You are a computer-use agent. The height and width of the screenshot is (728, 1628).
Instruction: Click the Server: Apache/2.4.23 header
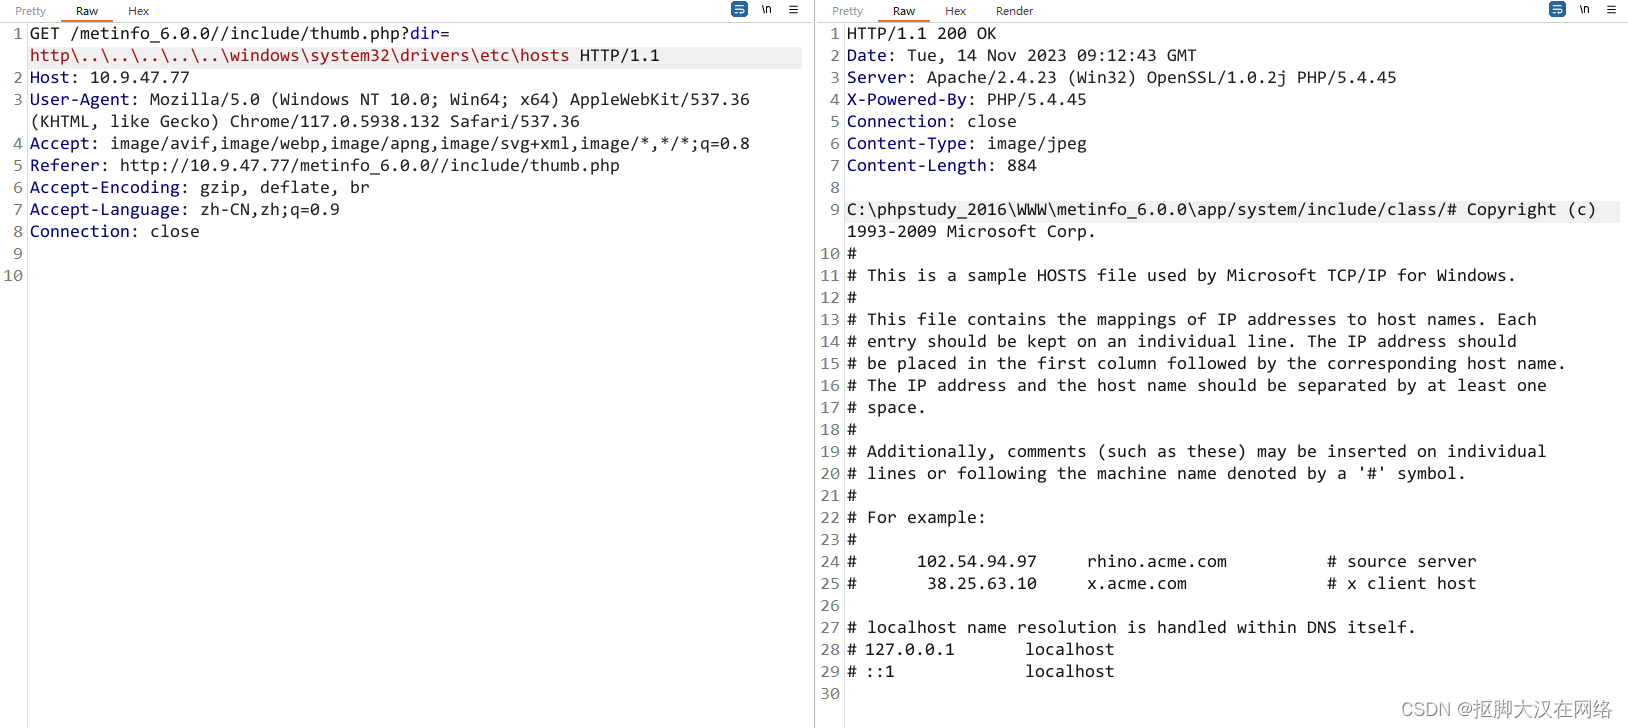(x=1122, y=78)
